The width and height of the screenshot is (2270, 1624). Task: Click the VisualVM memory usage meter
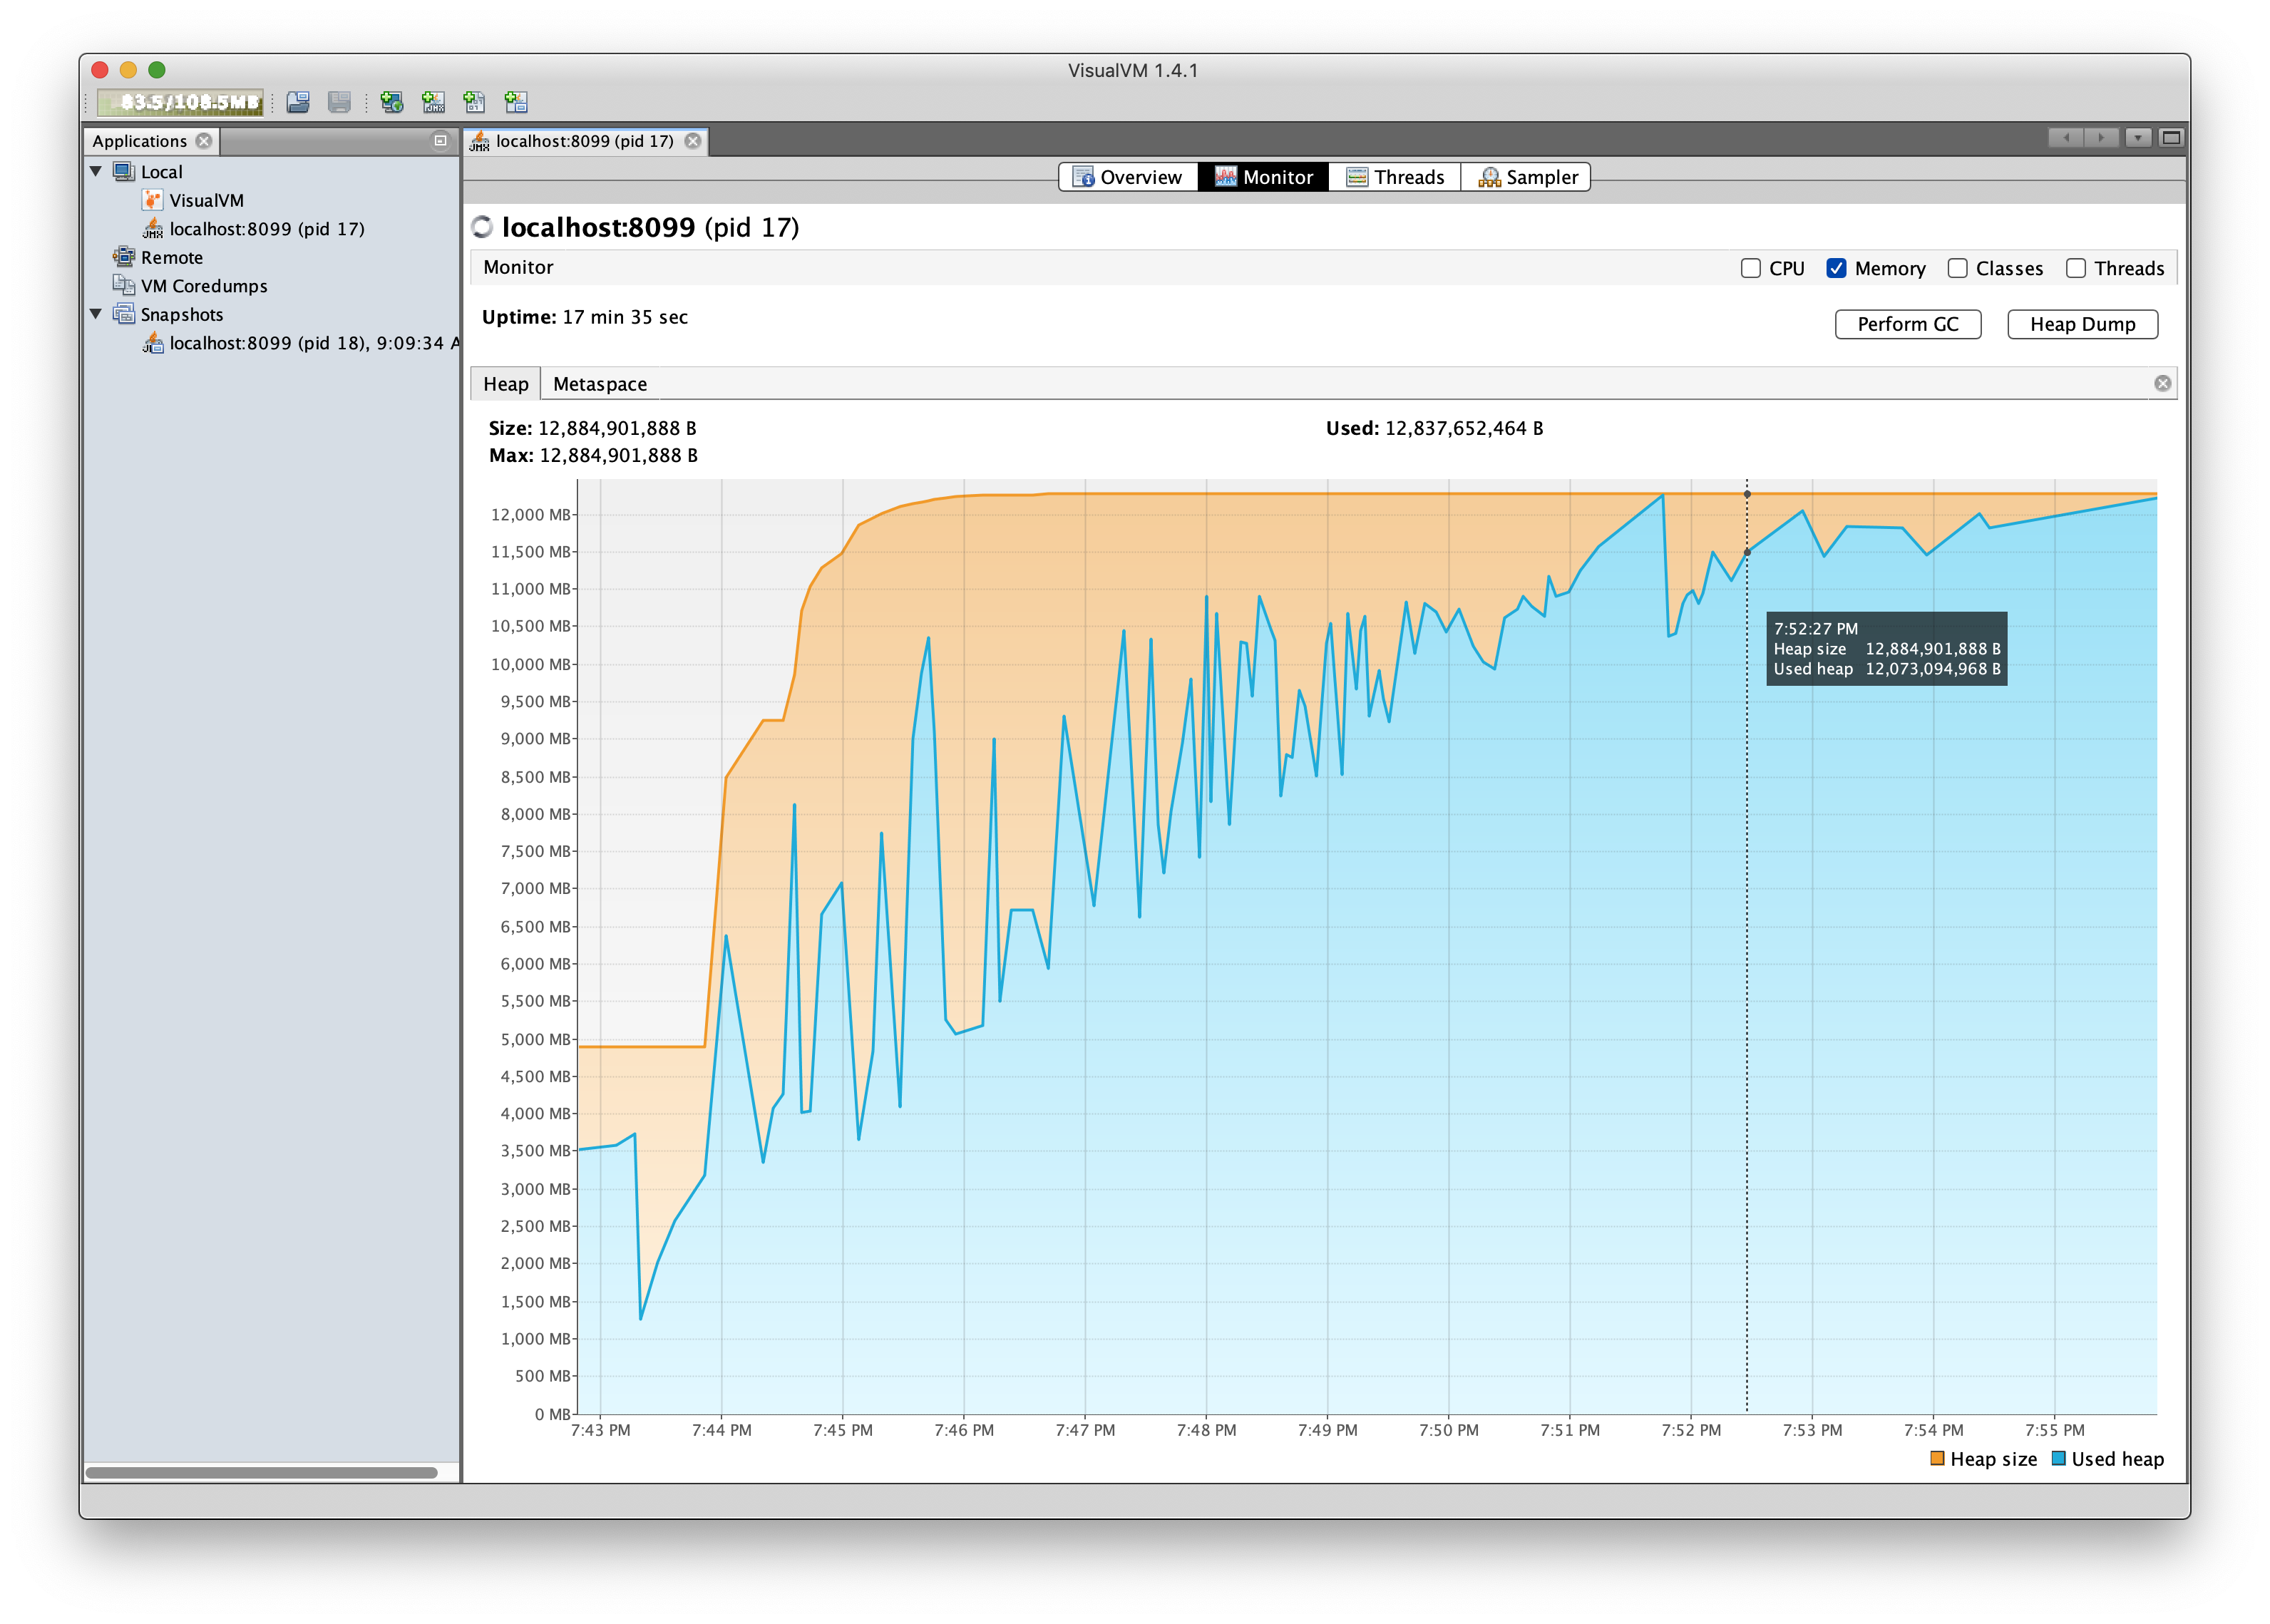pos(180,101)
